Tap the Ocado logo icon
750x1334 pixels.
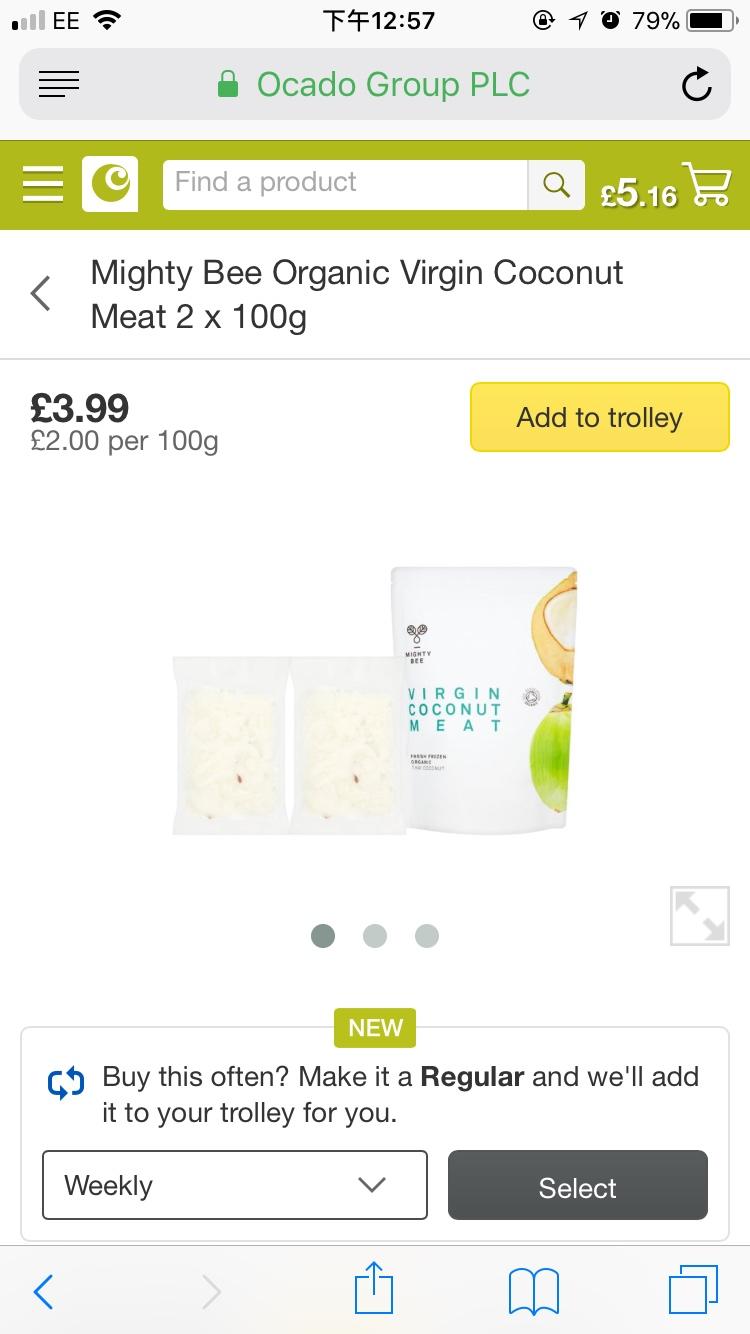110,184
